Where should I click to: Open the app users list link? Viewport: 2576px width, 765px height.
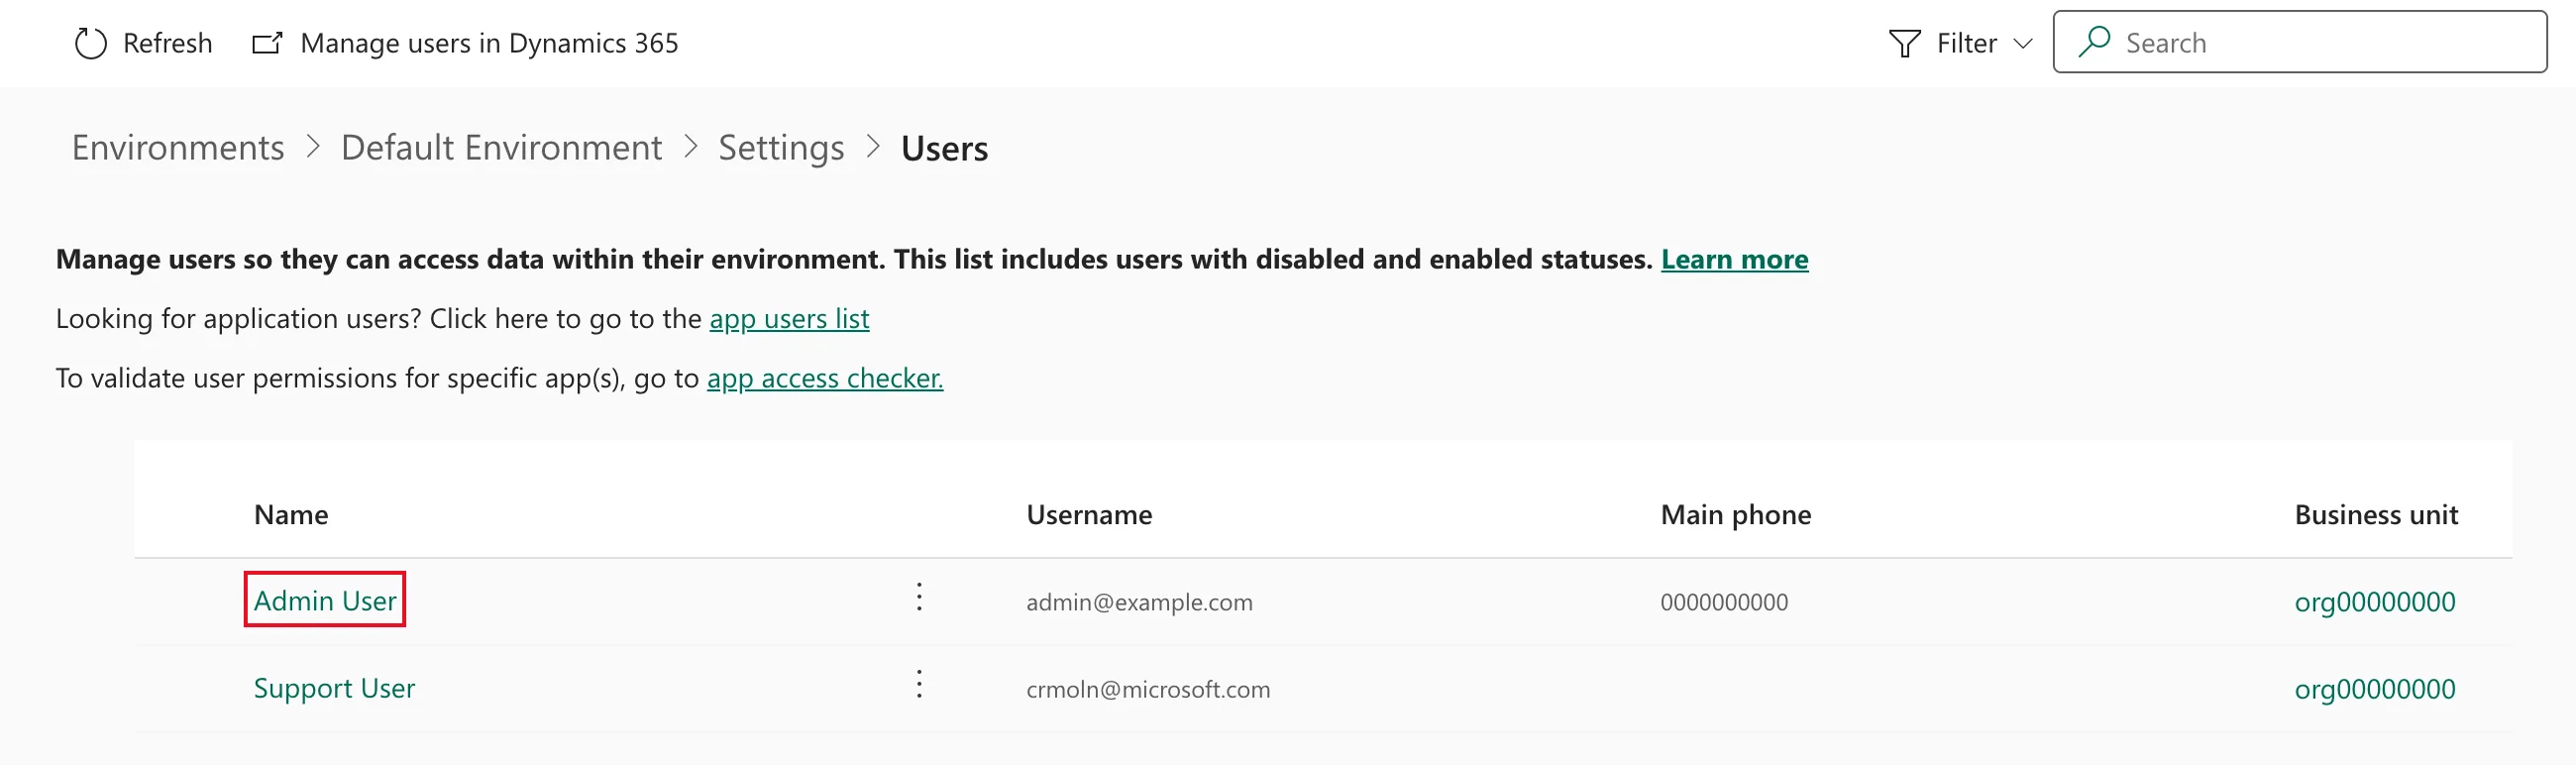click(789, 318)
